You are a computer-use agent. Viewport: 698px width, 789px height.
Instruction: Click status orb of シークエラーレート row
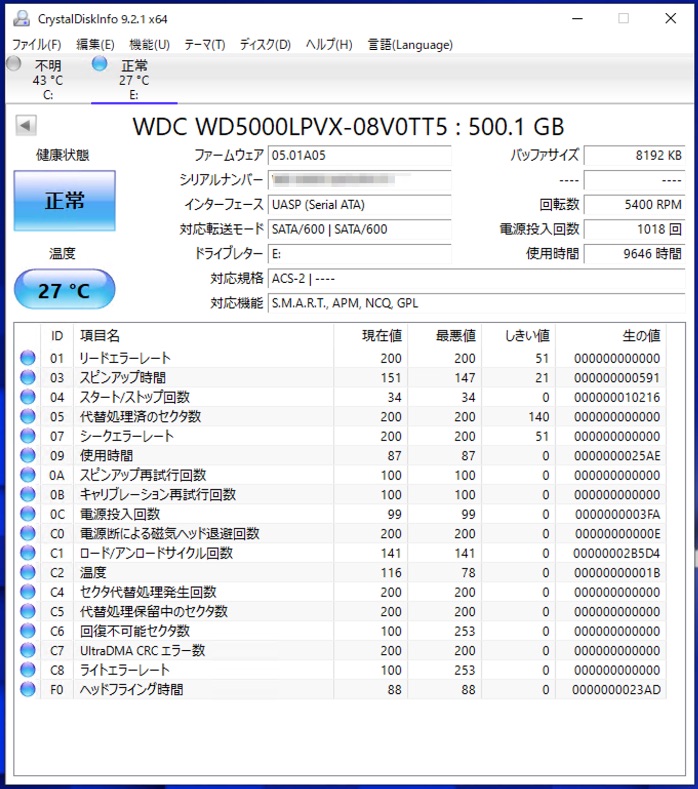[28, 436]
